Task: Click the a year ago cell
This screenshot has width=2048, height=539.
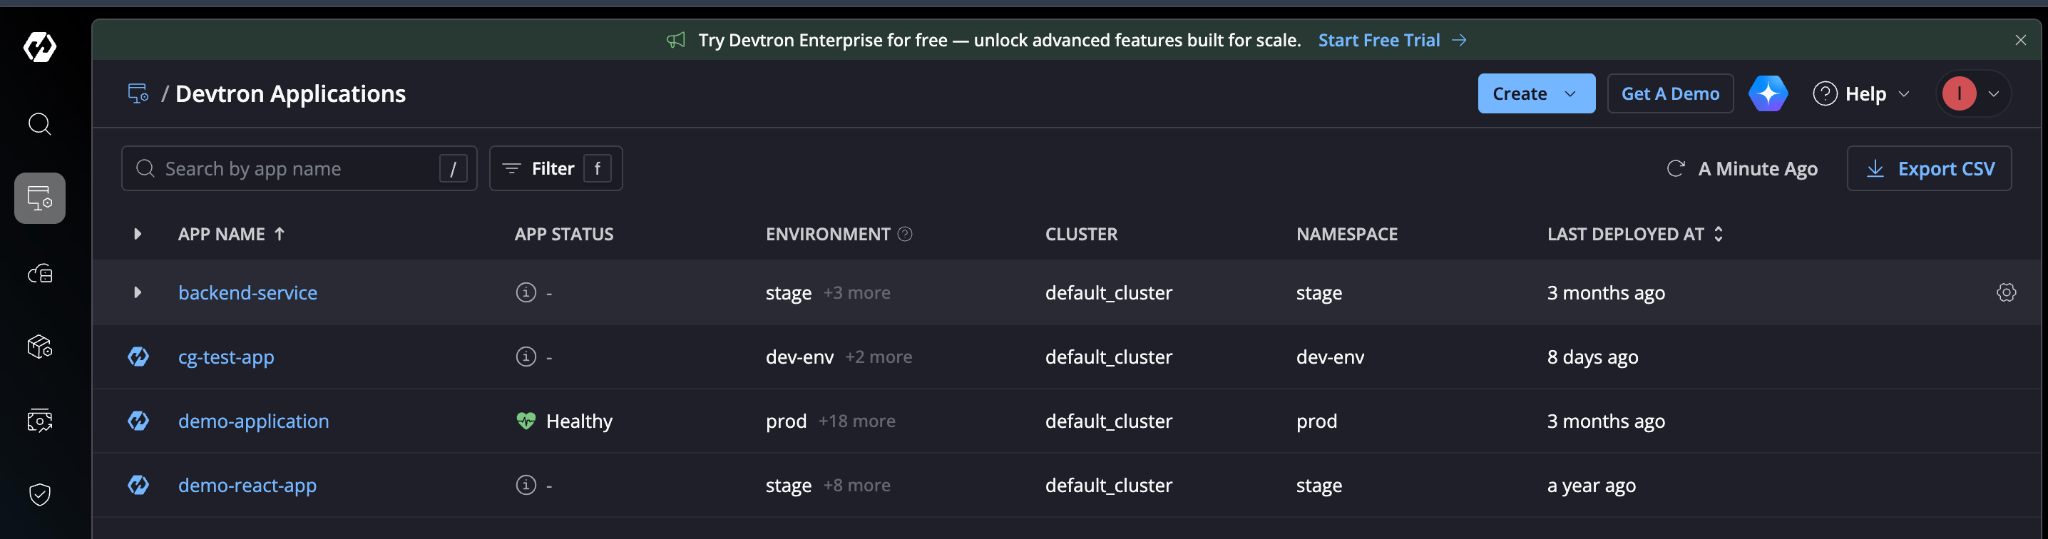Action: (1591, 485)
